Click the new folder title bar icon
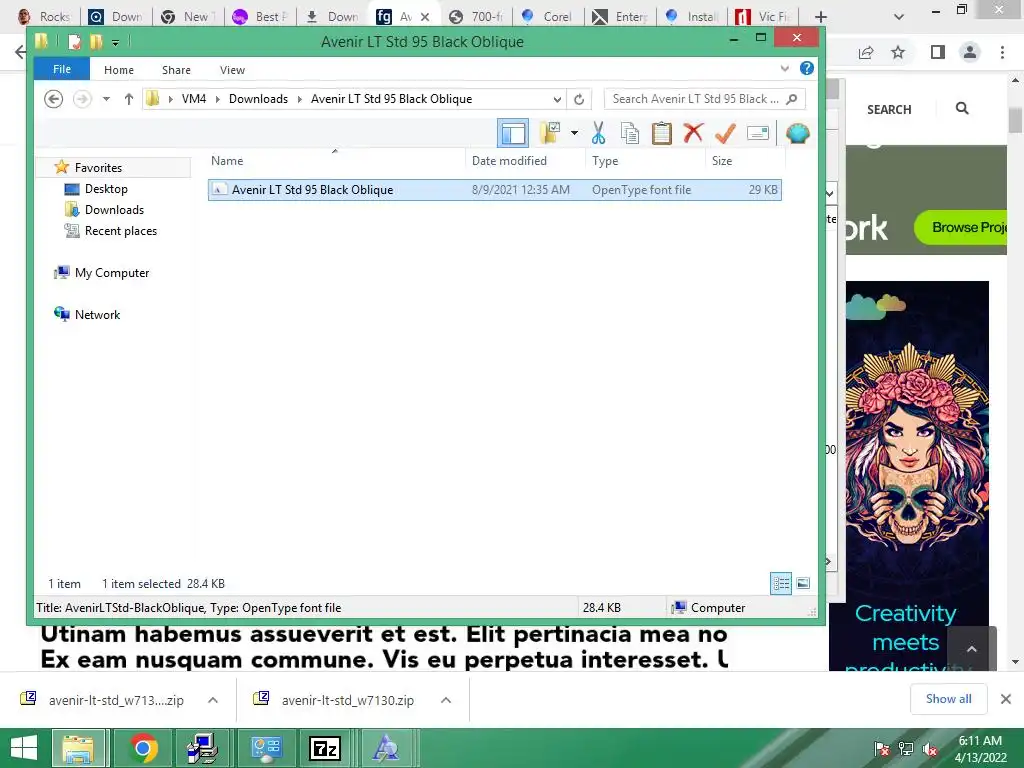 tap(96, 42)
